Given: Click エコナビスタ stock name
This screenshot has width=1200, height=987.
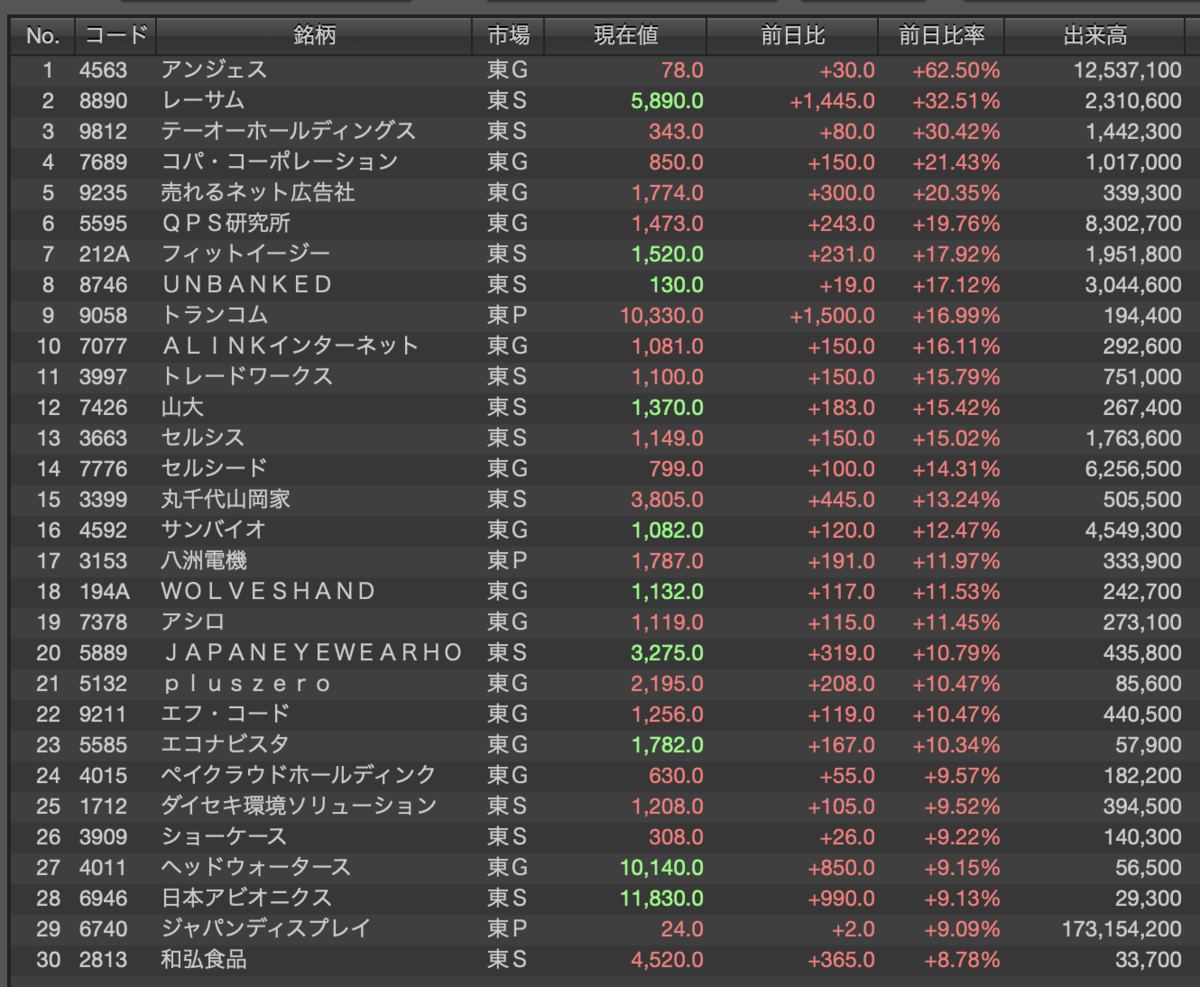Looking at the screenshot, I should [x=225, y=744].
